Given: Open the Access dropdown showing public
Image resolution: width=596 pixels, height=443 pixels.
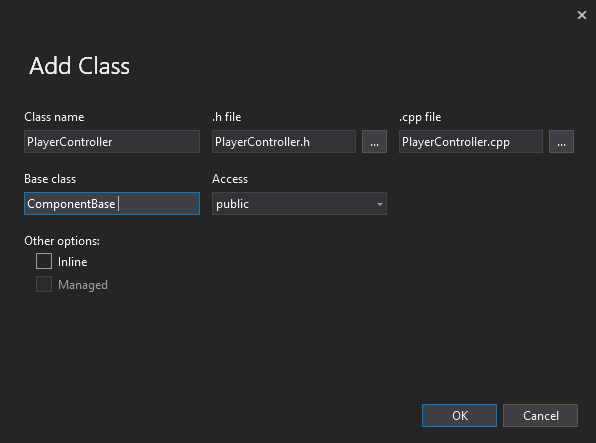Looking at the screenshot, I should (x=299, y=204).
